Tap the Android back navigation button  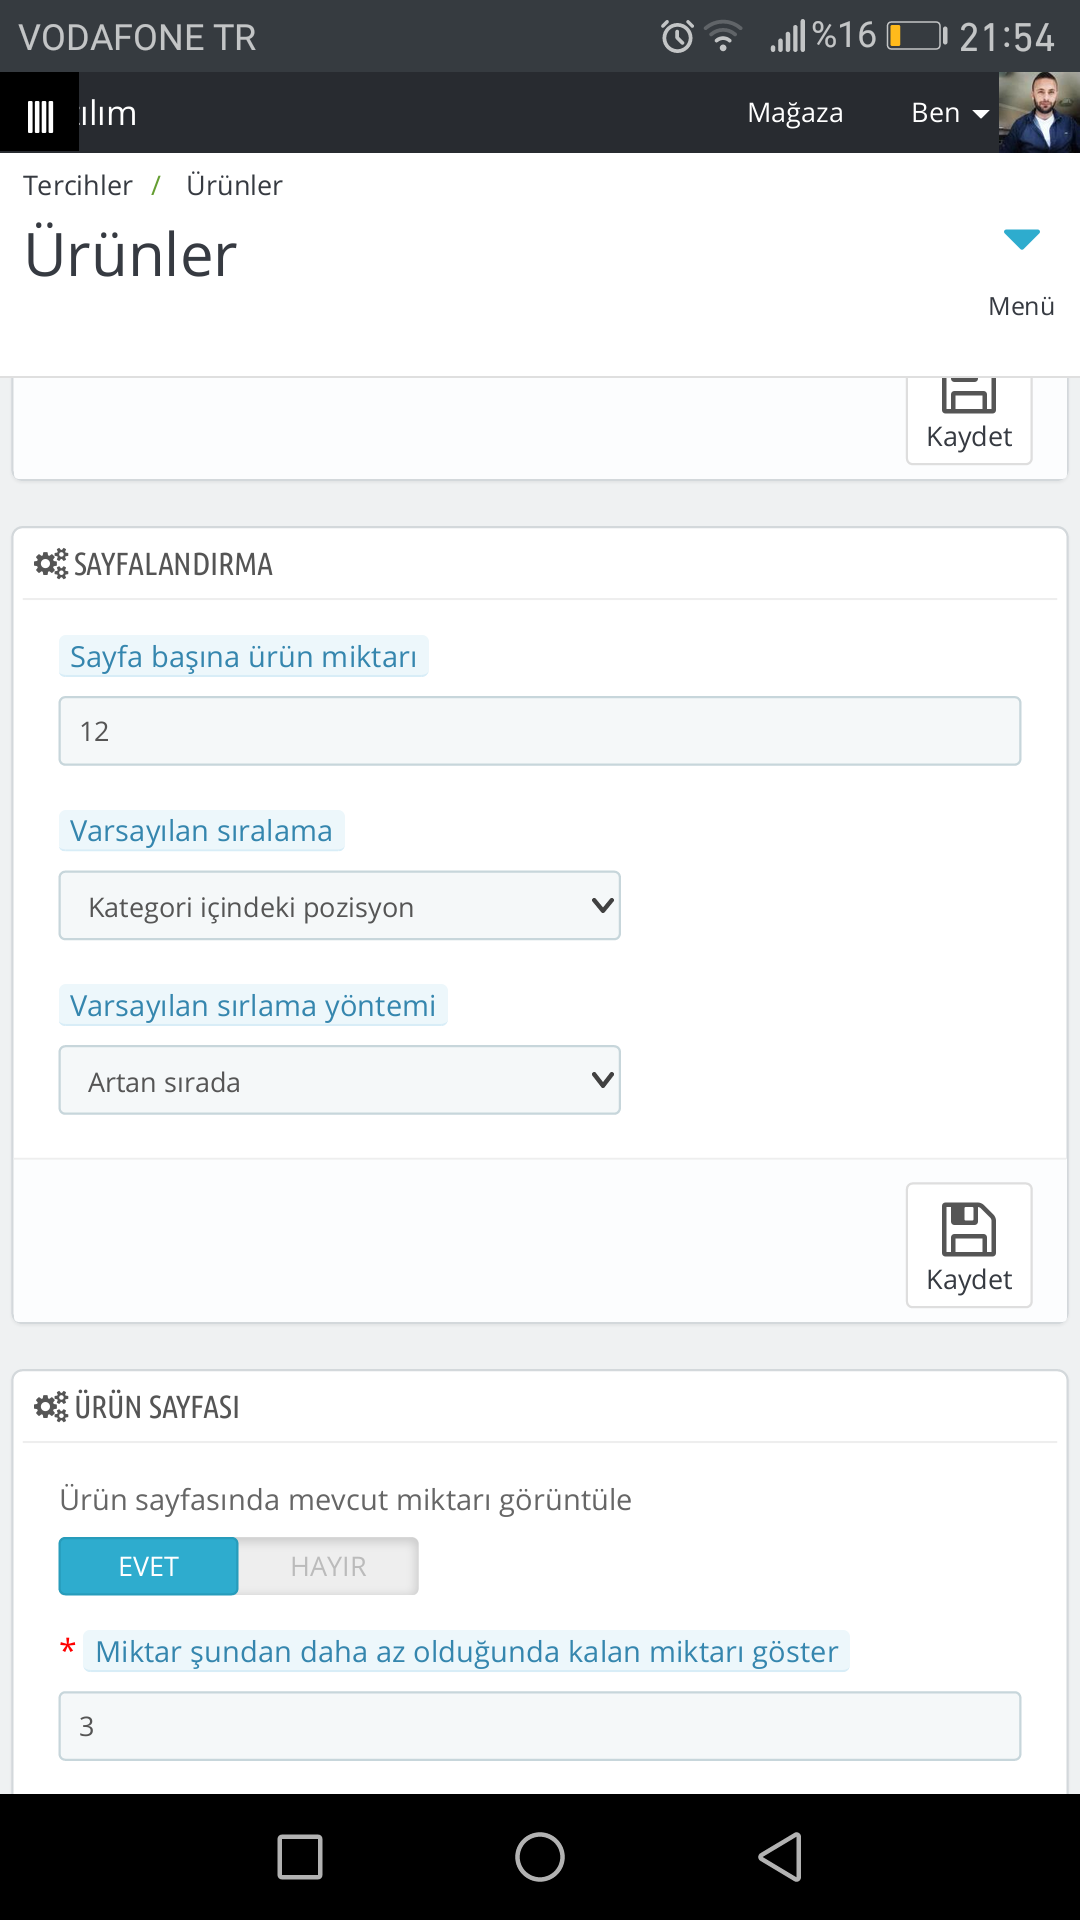coord(781,1857)
